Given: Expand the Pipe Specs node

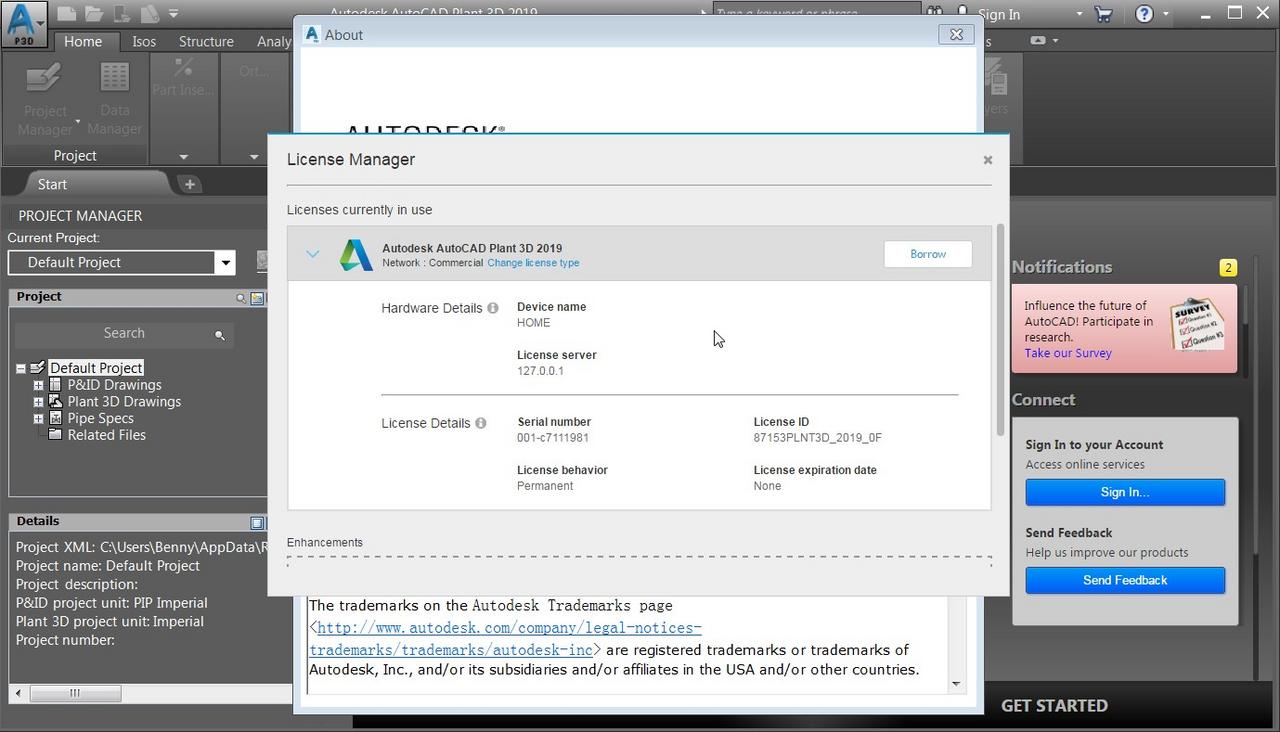Looking at the screenshot, I should (x=38, y=419).
